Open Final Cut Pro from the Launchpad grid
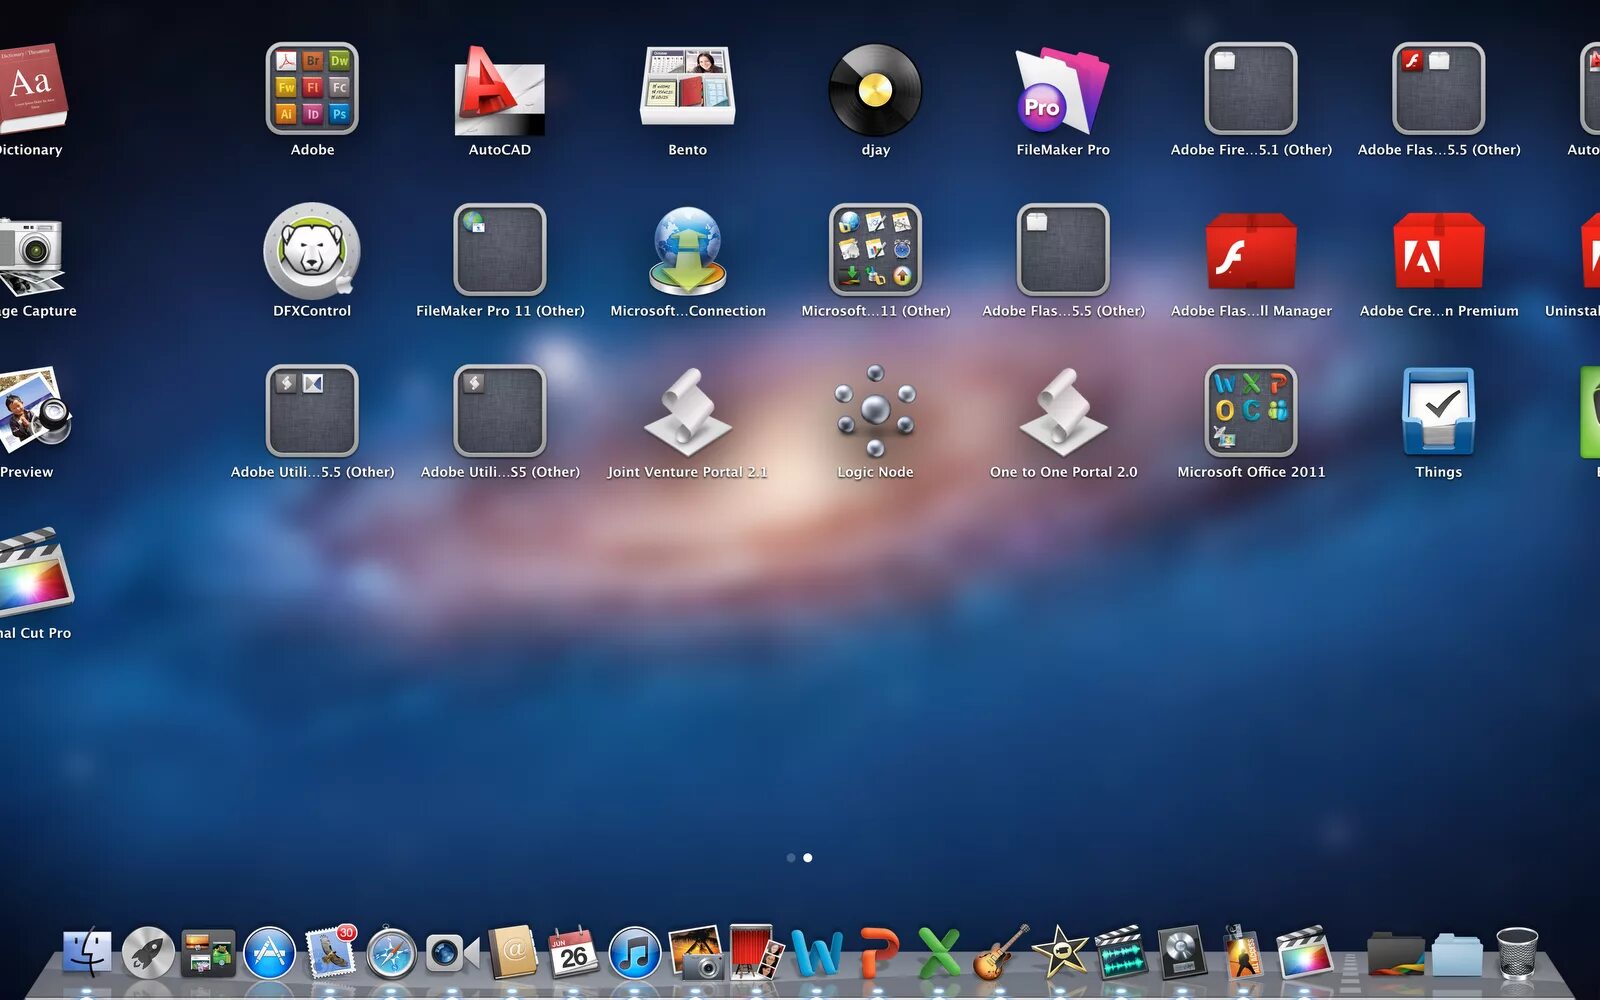The height and width of the screenshot is (1000, 1600). [35, 571]
